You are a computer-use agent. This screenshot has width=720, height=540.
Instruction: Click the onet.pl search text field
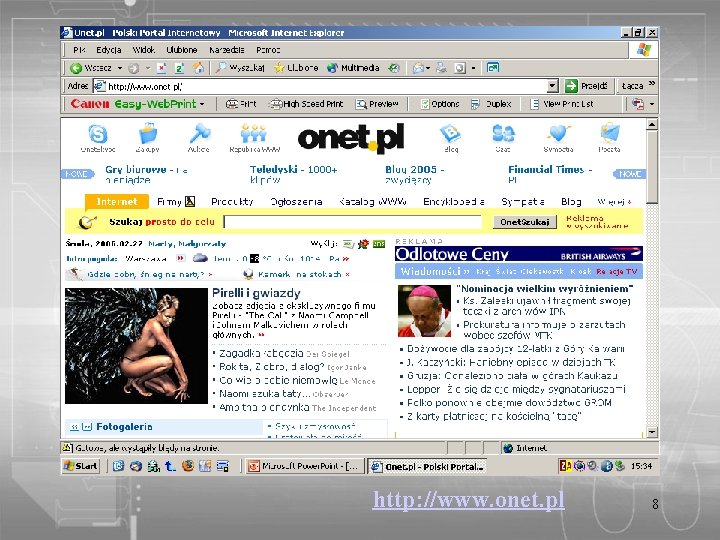coord(353,222)
